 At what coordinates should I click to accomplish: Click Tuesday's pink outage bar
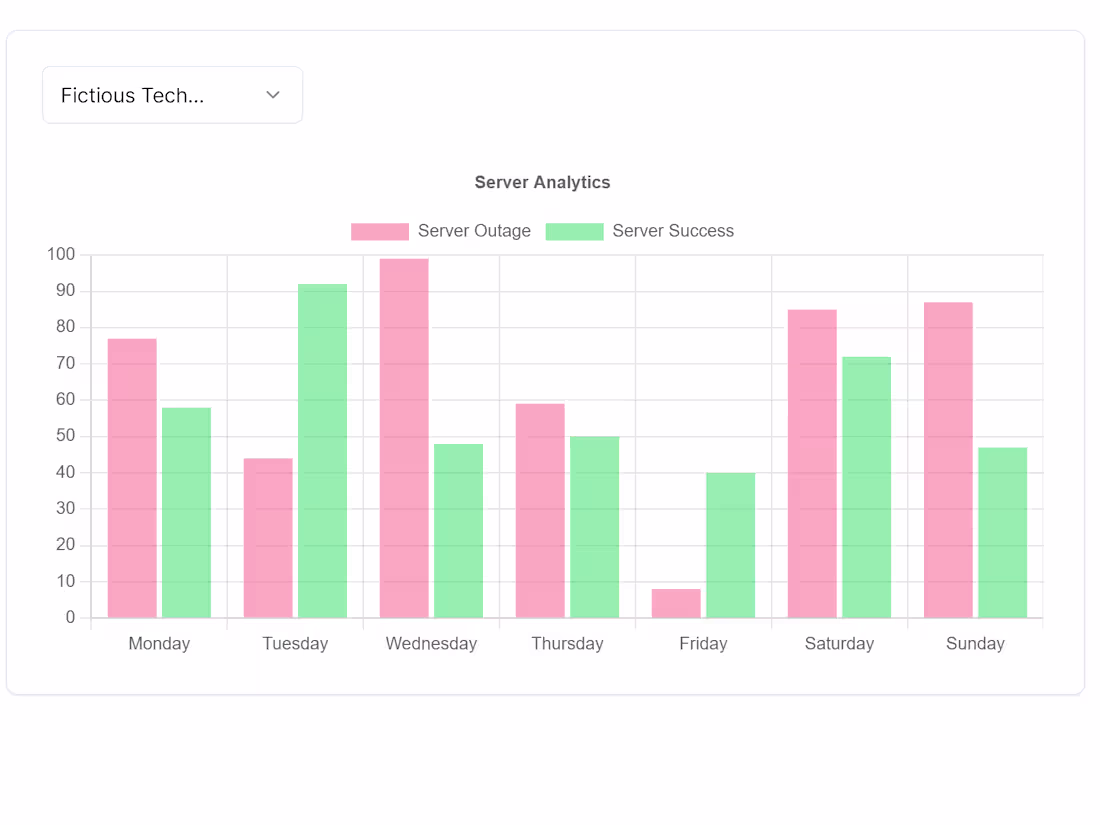268,538
